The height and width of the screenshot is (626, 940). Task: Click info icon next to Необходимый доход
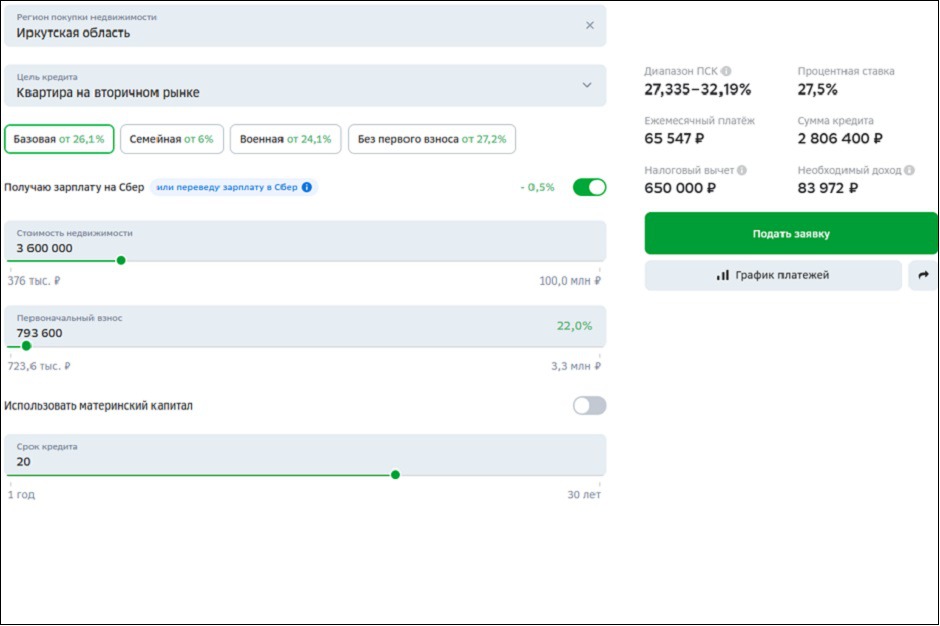909,171
